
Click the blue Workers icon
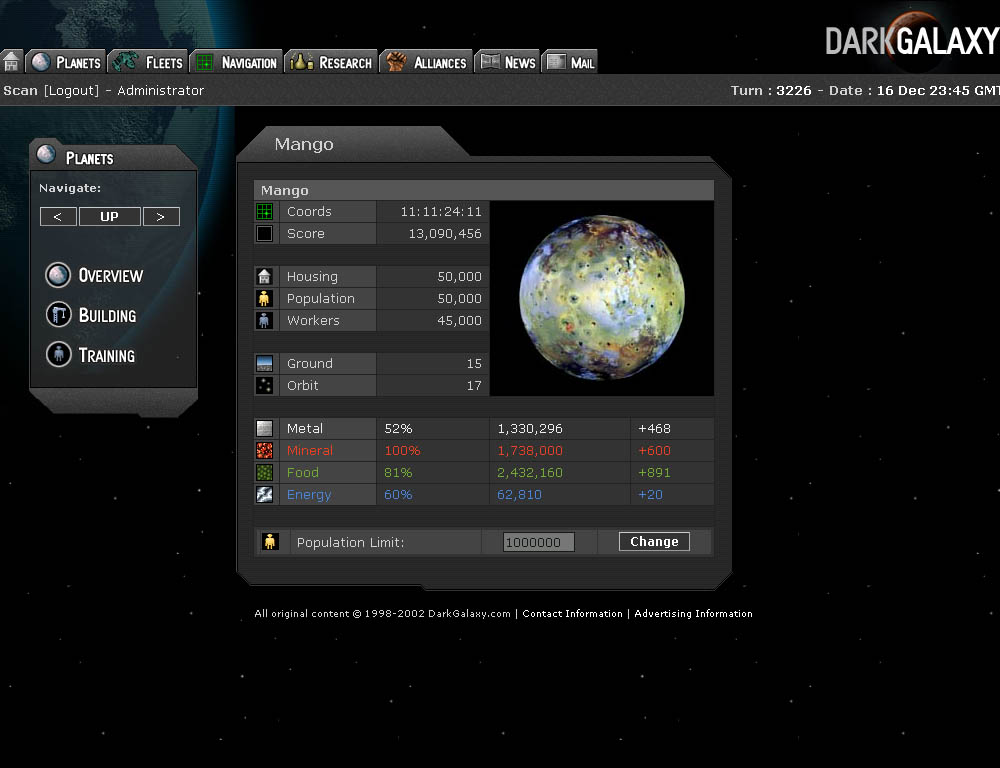pos(264,320)
